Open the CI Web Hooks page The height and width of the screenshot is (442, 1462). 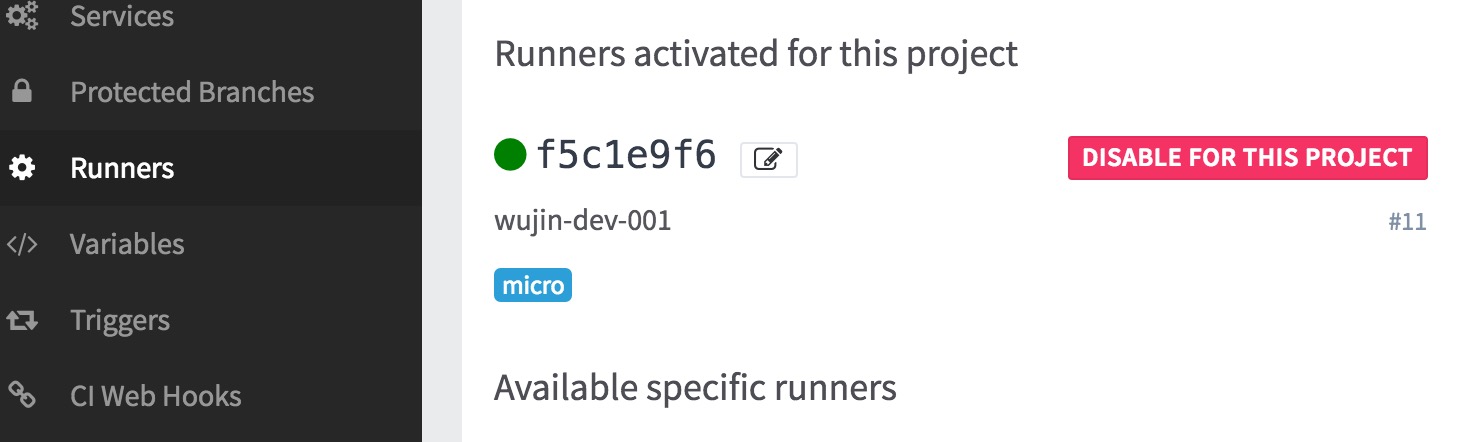pyautogui.click(x=156, y=396)
